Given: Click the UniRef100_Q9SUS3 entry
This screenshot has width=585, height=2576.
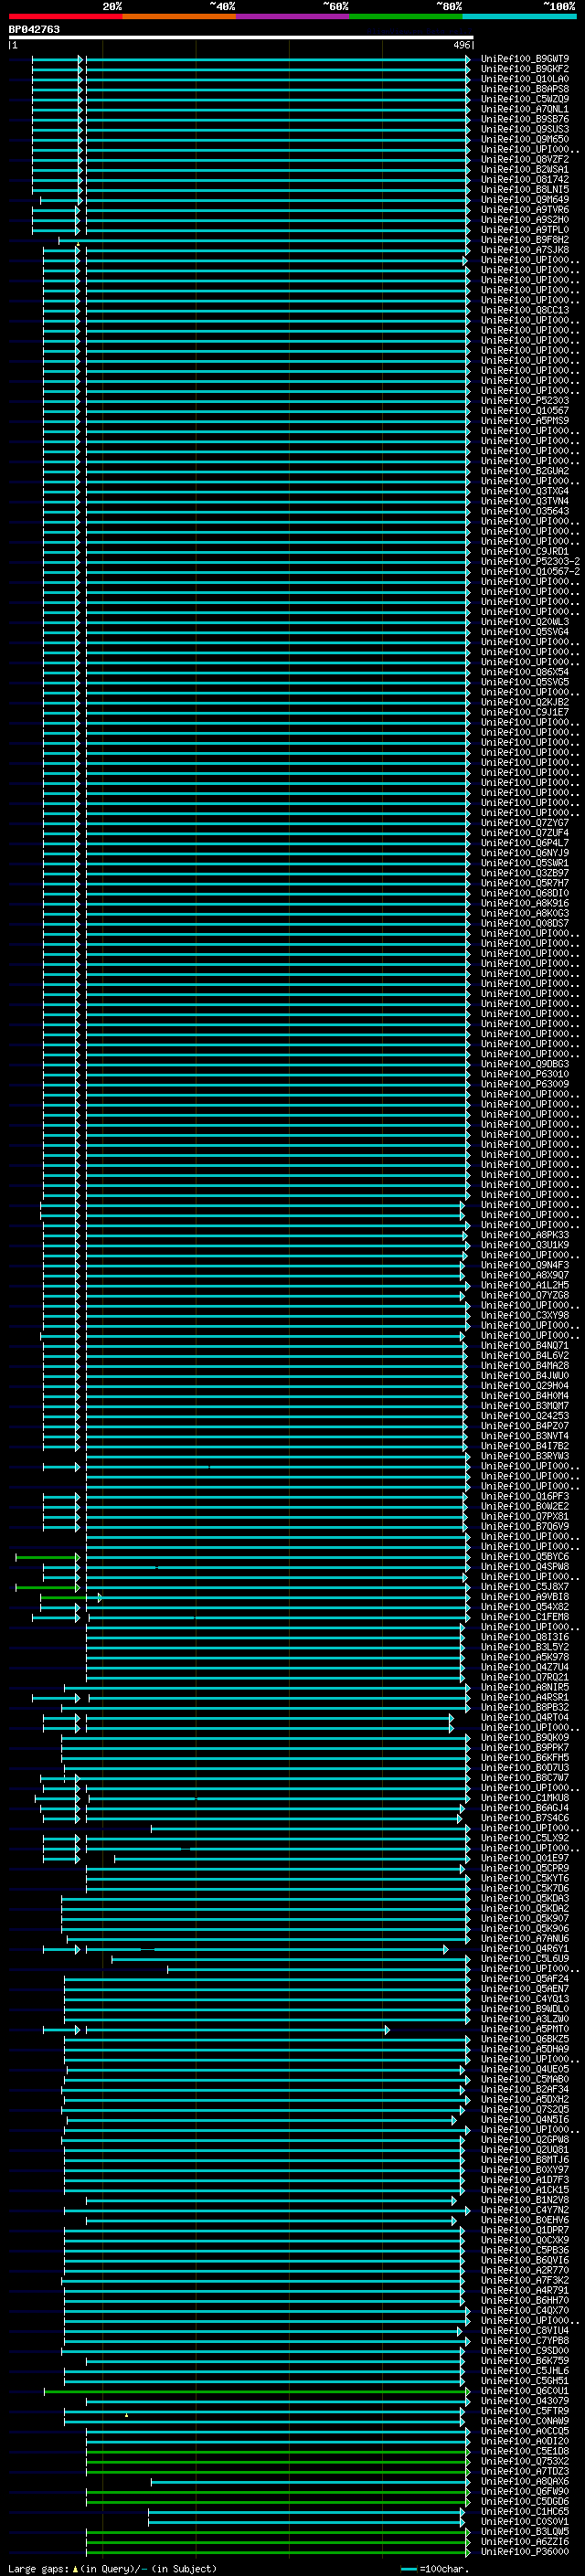Looking at the screenshot, I should click(524, 129).
